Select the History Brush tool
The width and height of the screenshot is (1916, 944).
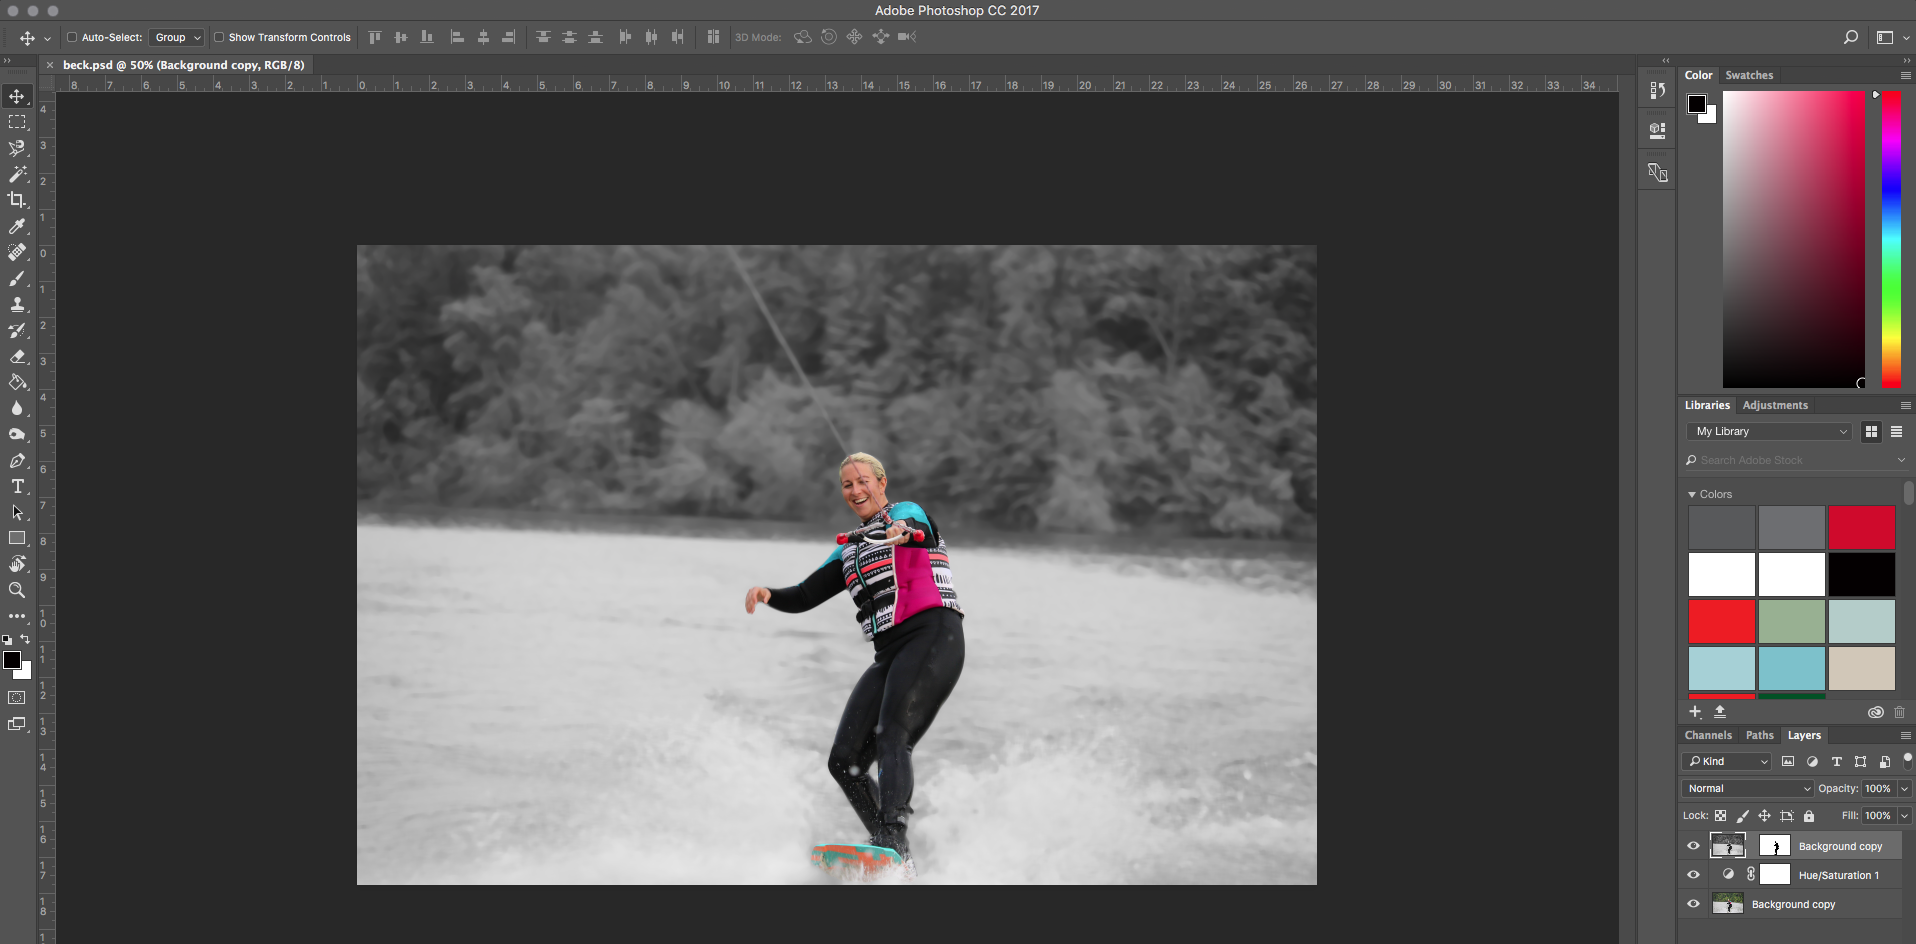point(17,330)
